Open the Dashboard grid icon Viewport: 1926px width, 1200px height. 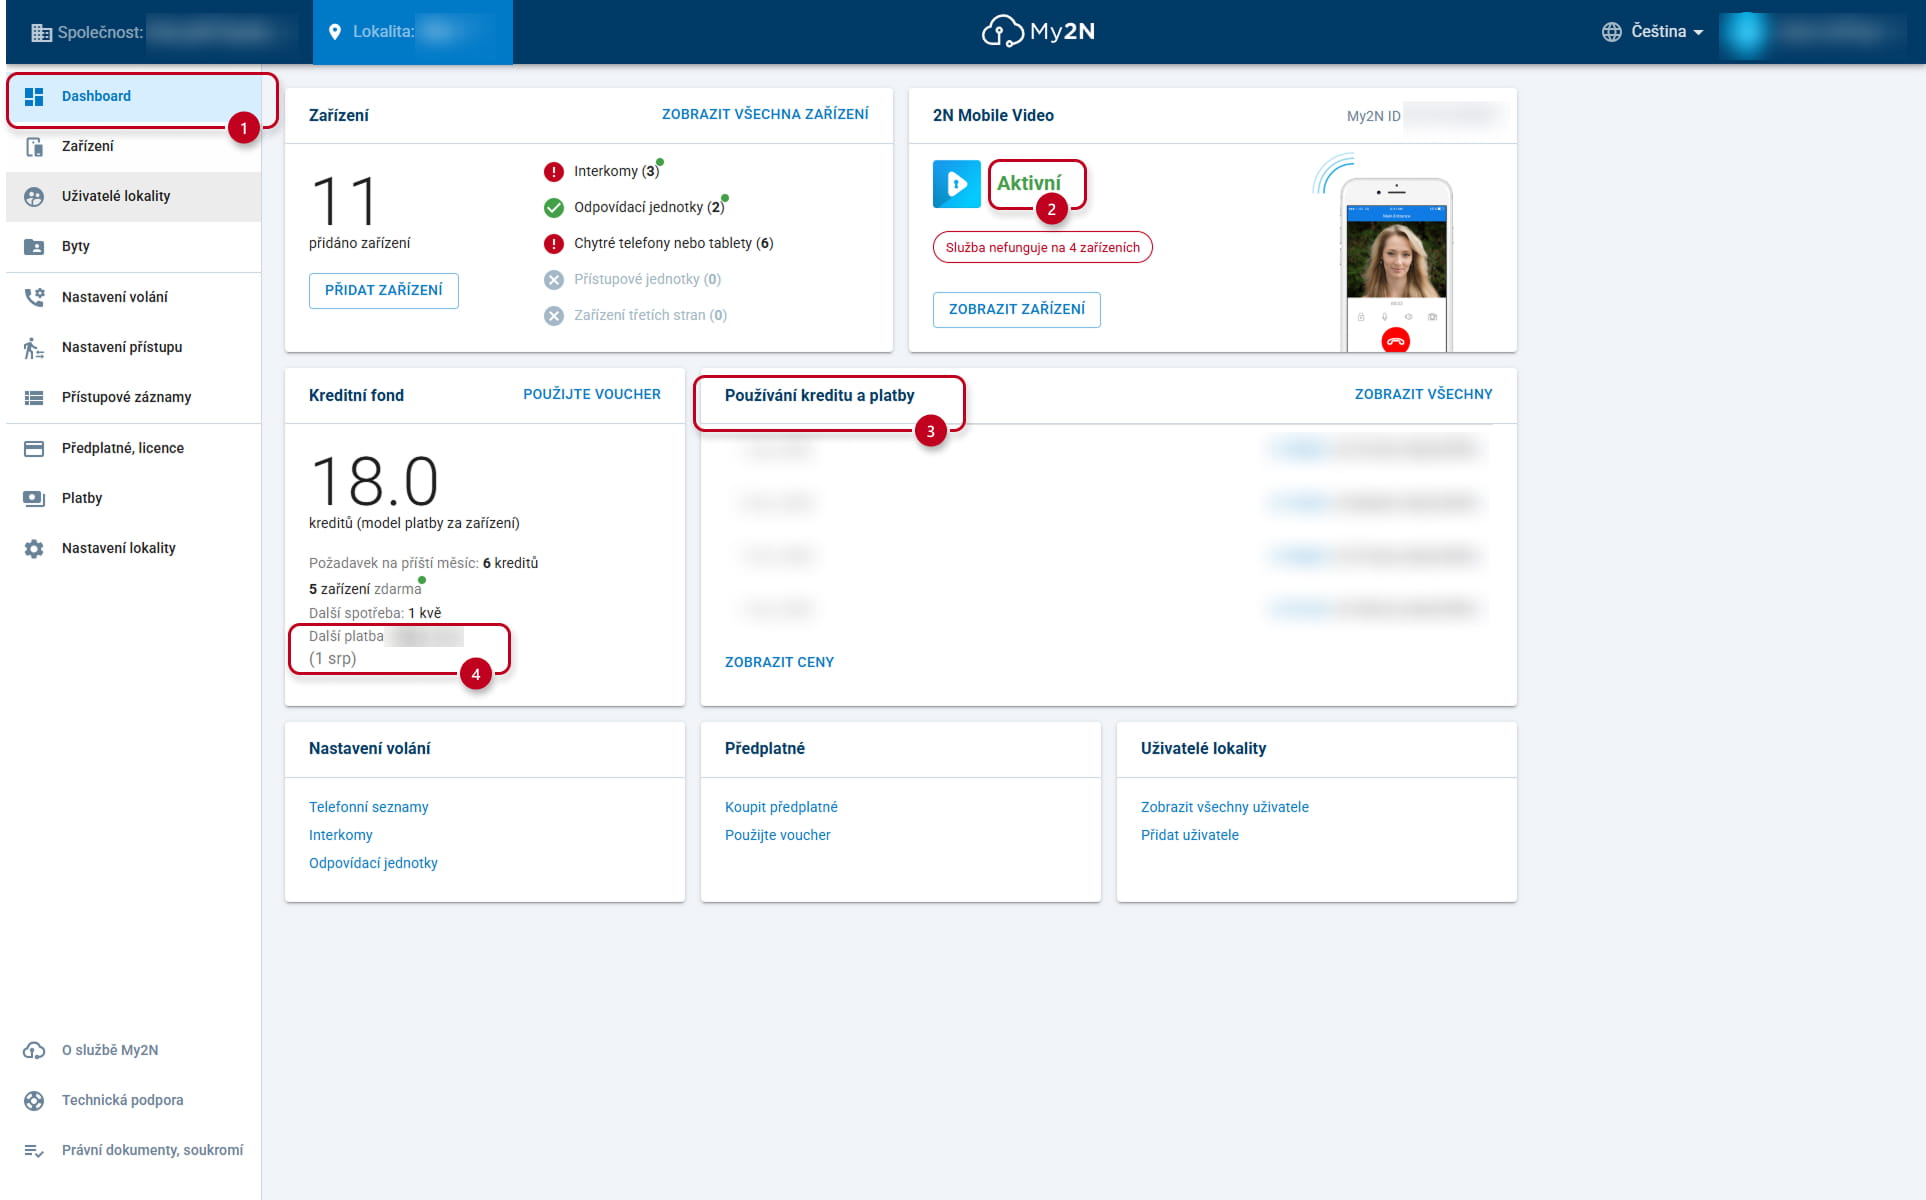tap(34, 96)
